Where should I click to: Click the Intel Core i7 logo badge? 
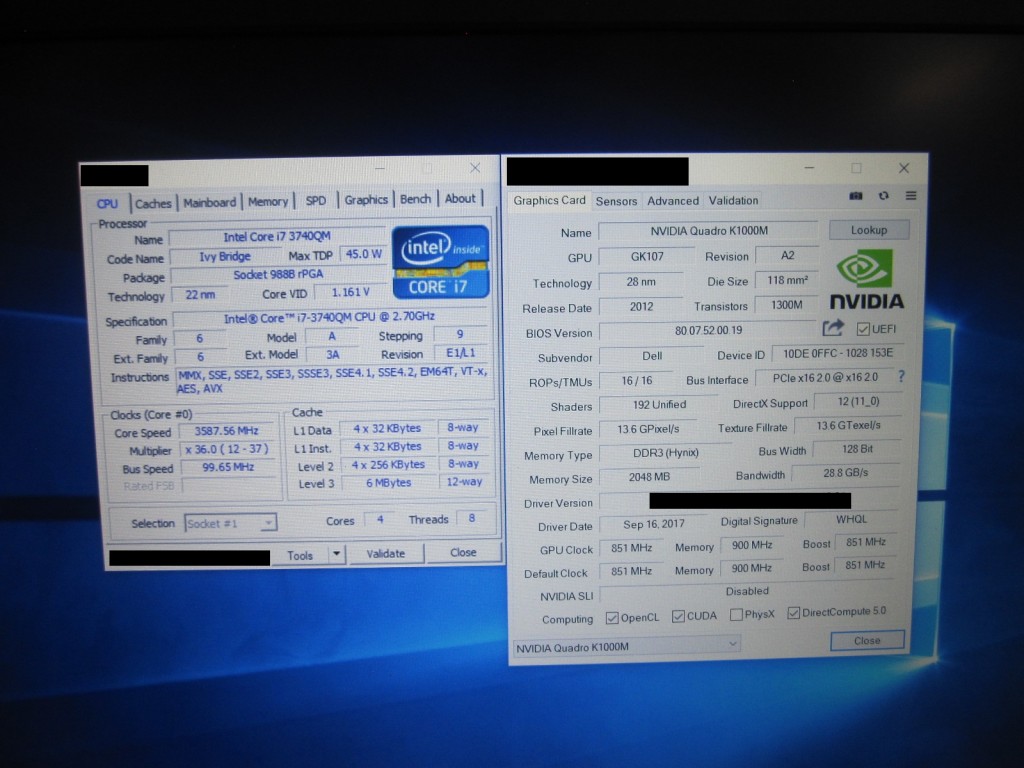(x=440, y=262)
